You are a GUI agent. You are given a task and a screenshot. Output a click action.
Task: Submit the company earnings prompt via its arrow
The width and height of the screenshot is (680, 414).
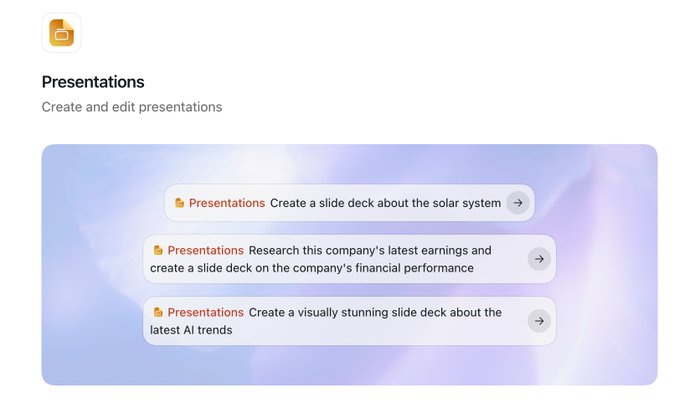coord(539,259)
